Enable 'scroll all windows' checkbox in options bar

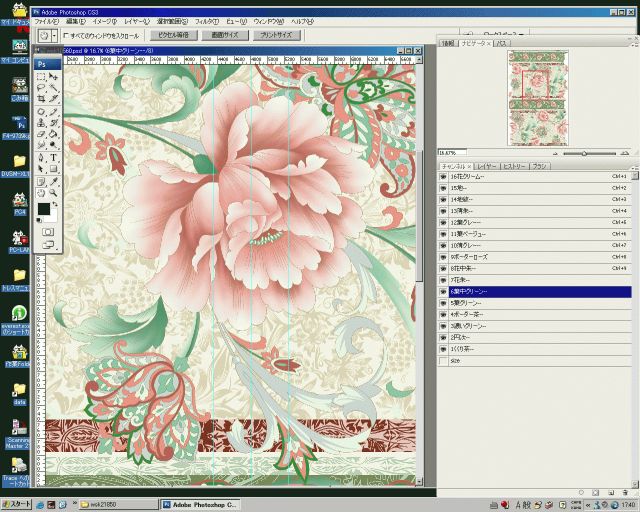[66, 35]
